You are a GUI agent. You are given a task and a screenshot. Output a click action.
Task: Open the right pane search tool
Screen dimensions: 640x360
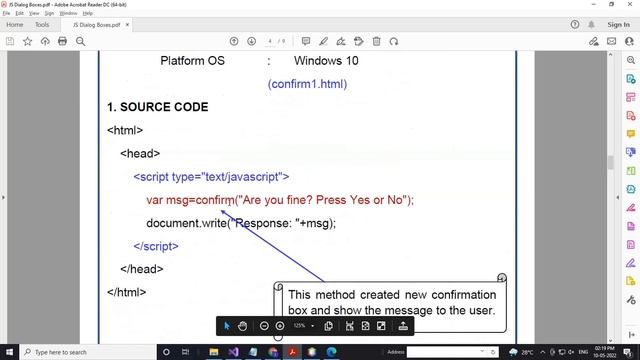click(x=631, y=60)
